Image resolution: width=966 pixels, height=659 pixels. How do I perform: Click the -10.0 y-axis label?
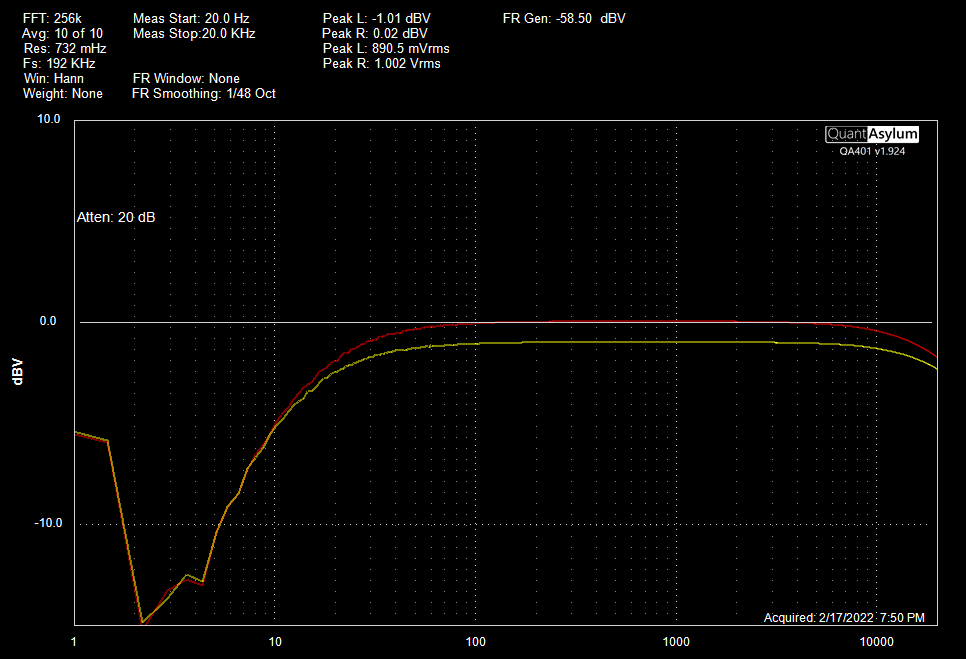click(x=48, y=523)
